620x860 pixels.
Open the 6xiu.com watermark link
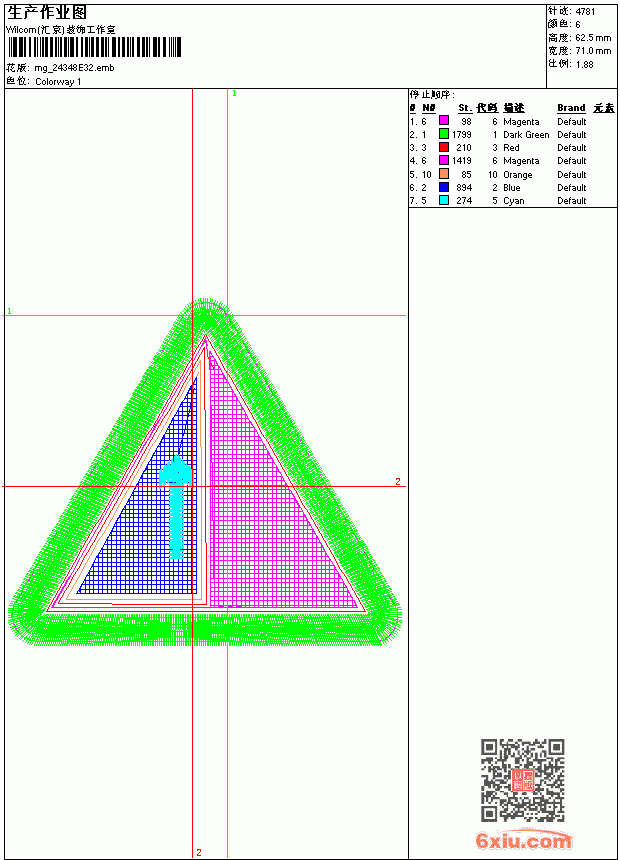click(x=523, y=840)
